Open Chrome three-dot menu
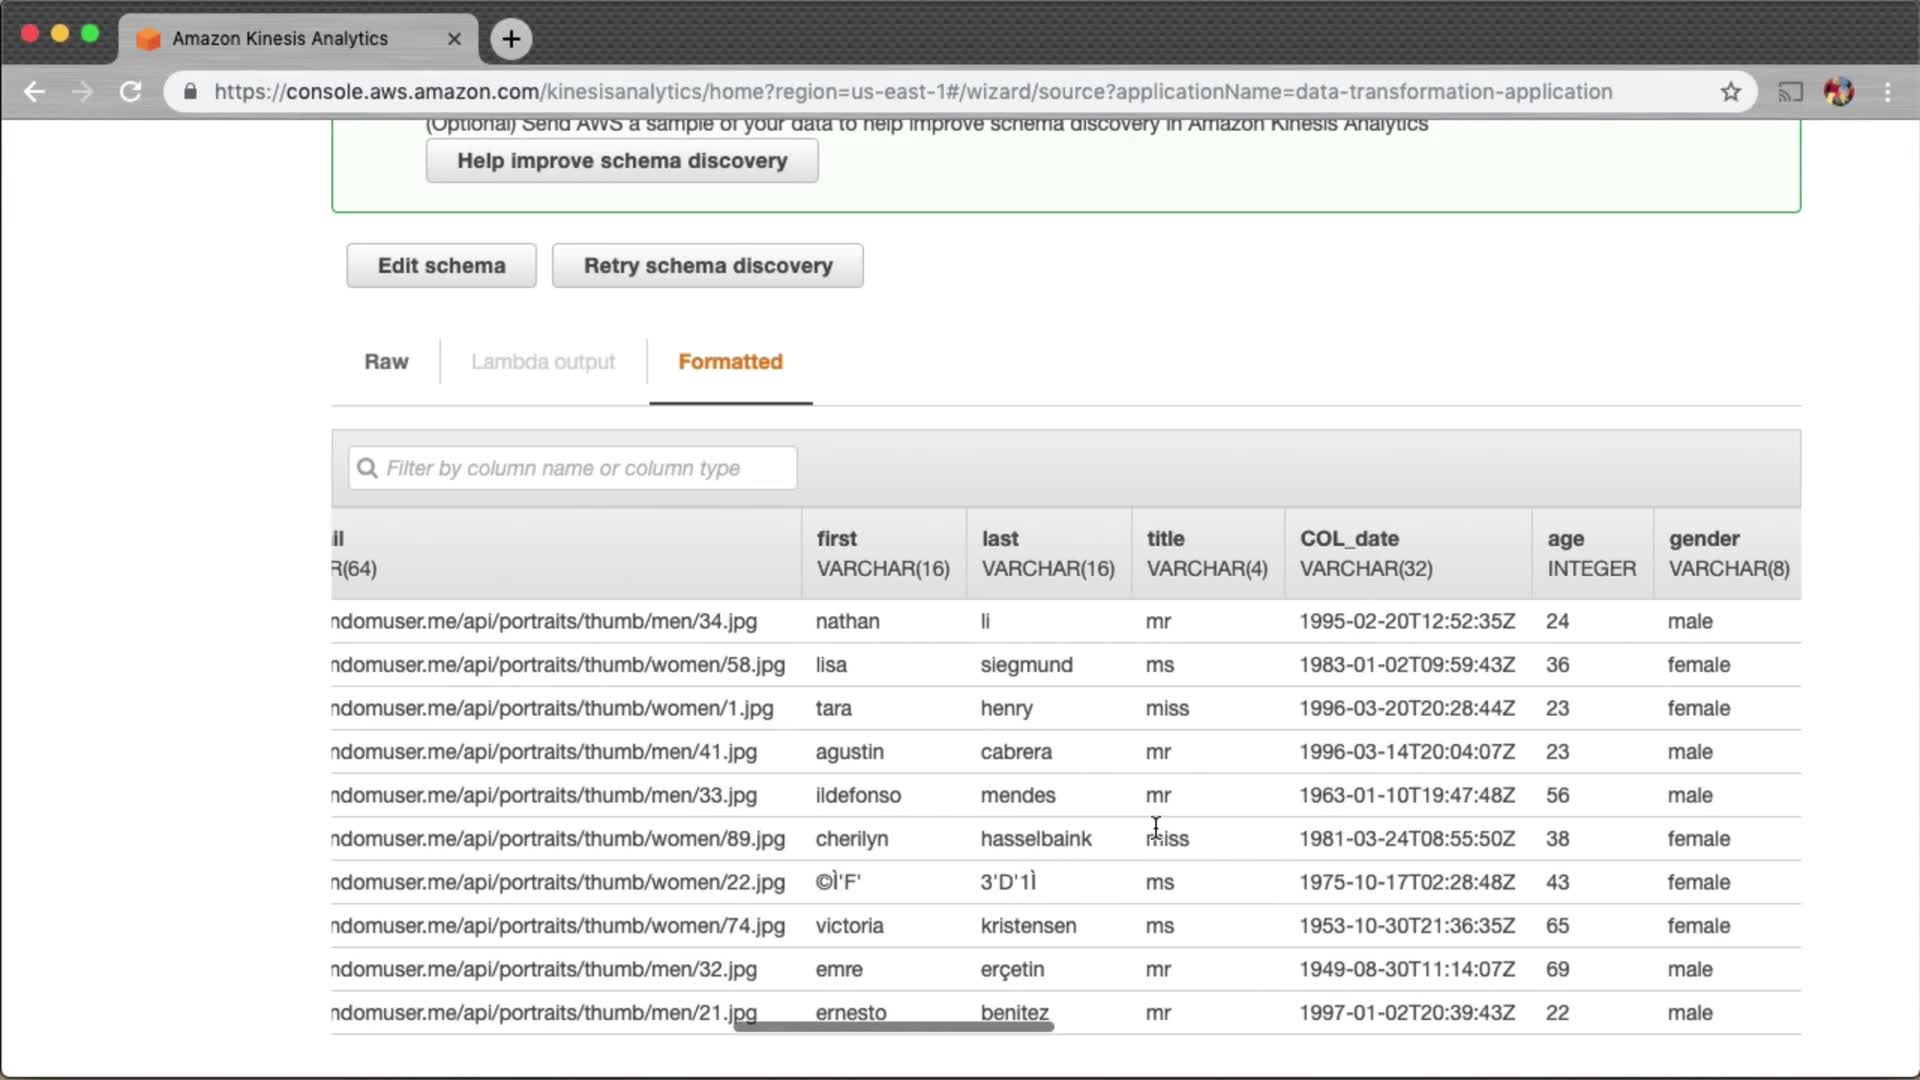The height and width of the screenshot is (1080, 1920). [x=1887, y=92]
